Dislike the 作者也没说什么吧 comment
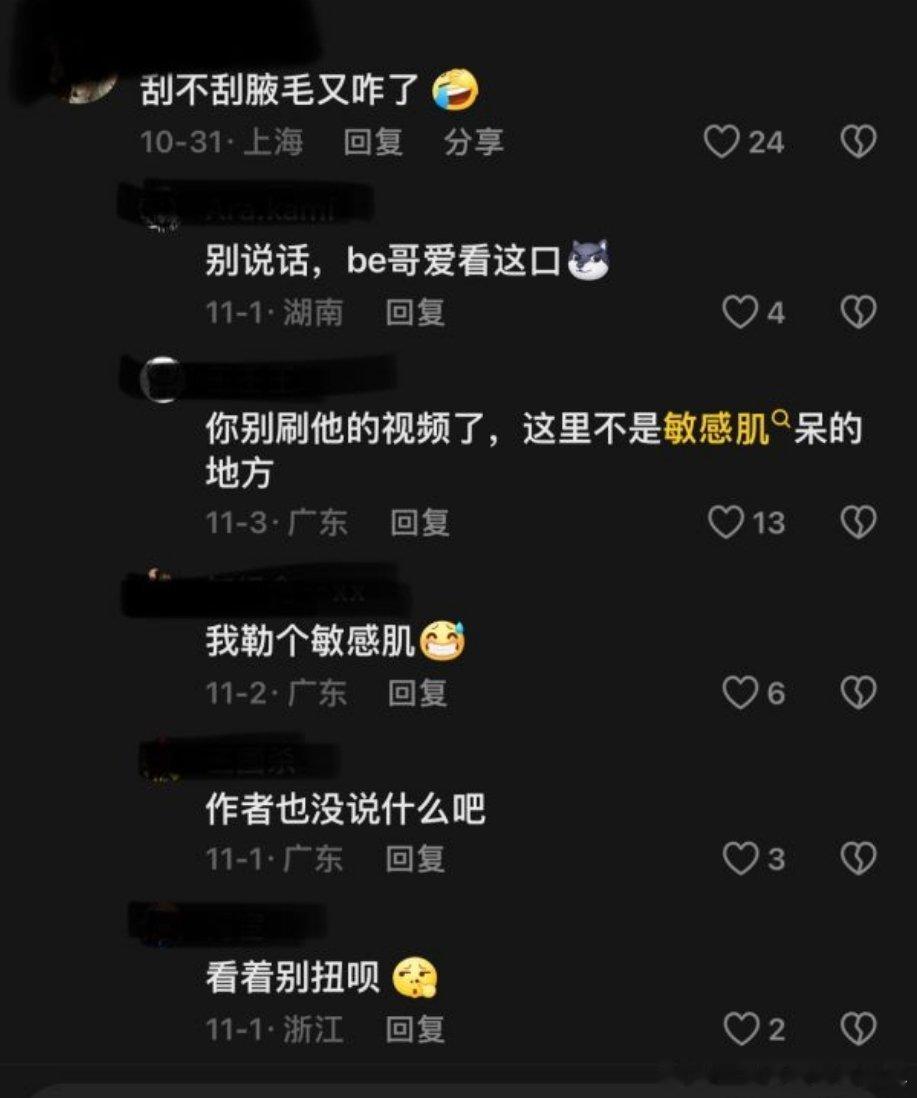This screenshot has height=1098, width=917. click(x=858, y=859)
